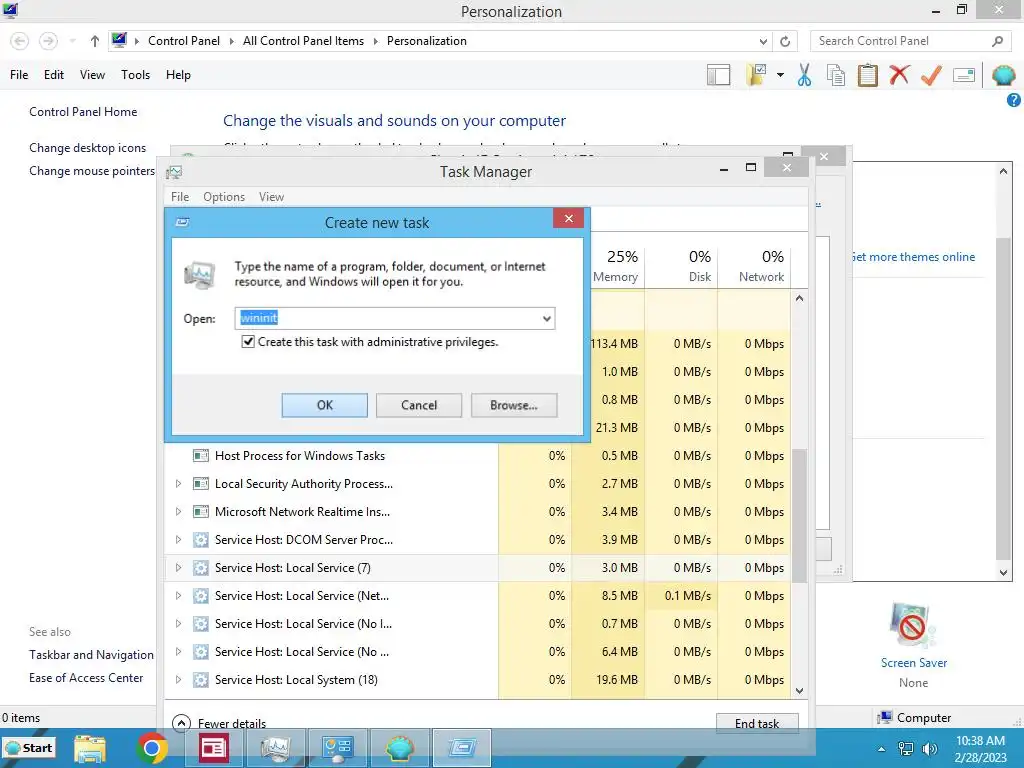The image size is (1024, 768).
Task: Click the Rename toolbar icon
Action: point(964,75)
